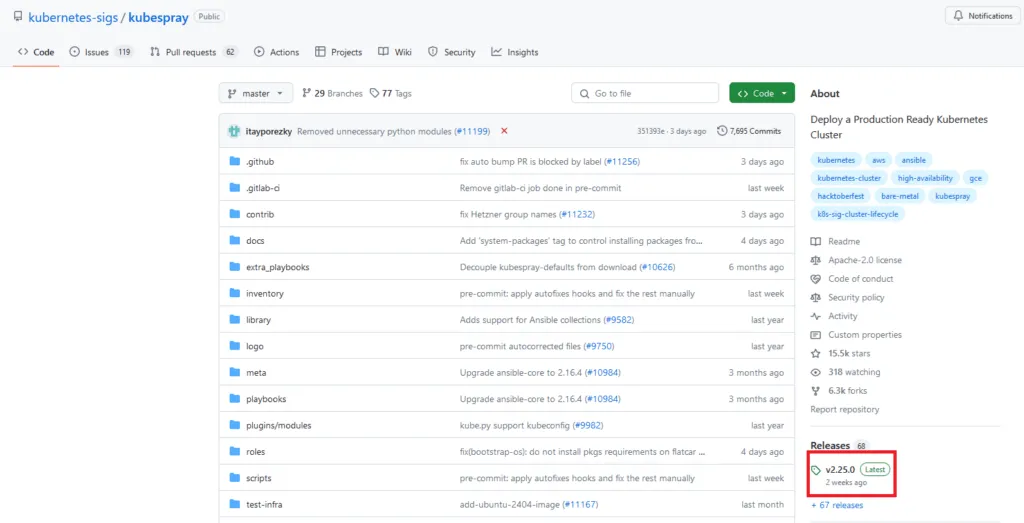Open the kubernetes-sigs organization link
1024x523 pixels.
[x=72, y=18]
